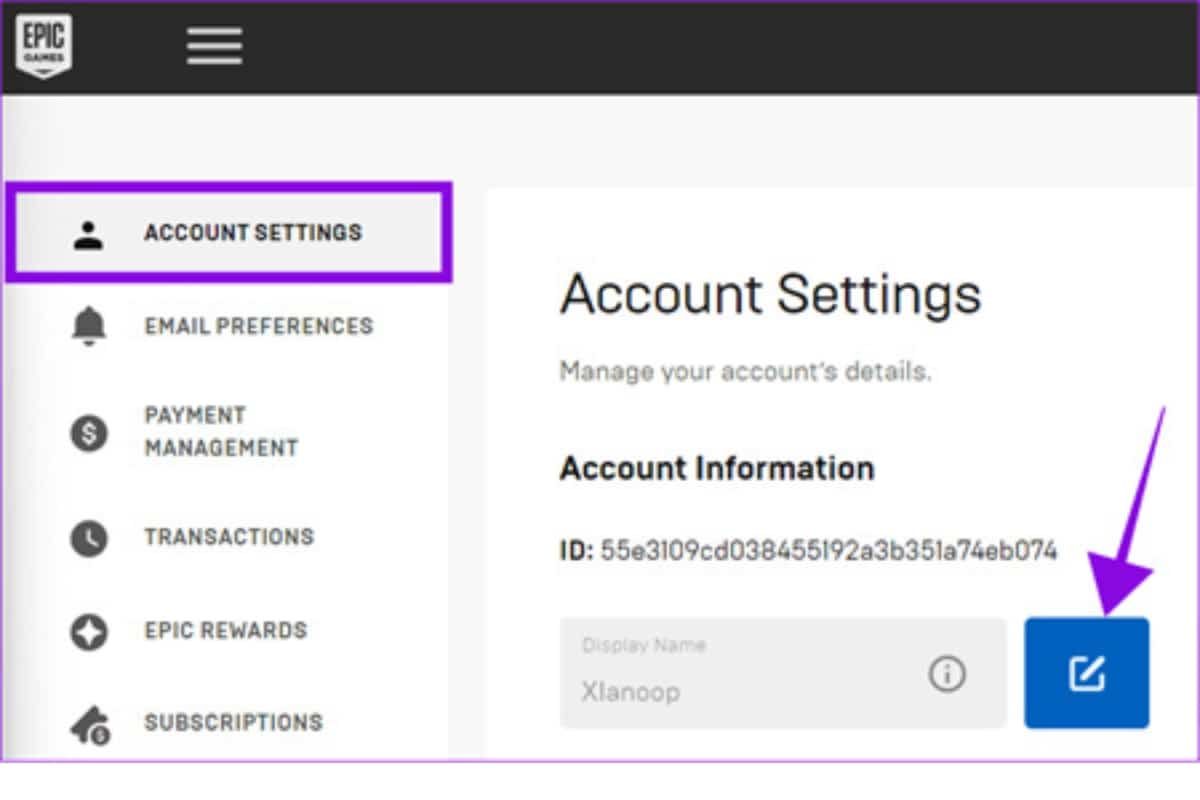The height and width of the screenshot is (800, 1200).
Task: Click the Display Name field
Action: pos(783,673)
